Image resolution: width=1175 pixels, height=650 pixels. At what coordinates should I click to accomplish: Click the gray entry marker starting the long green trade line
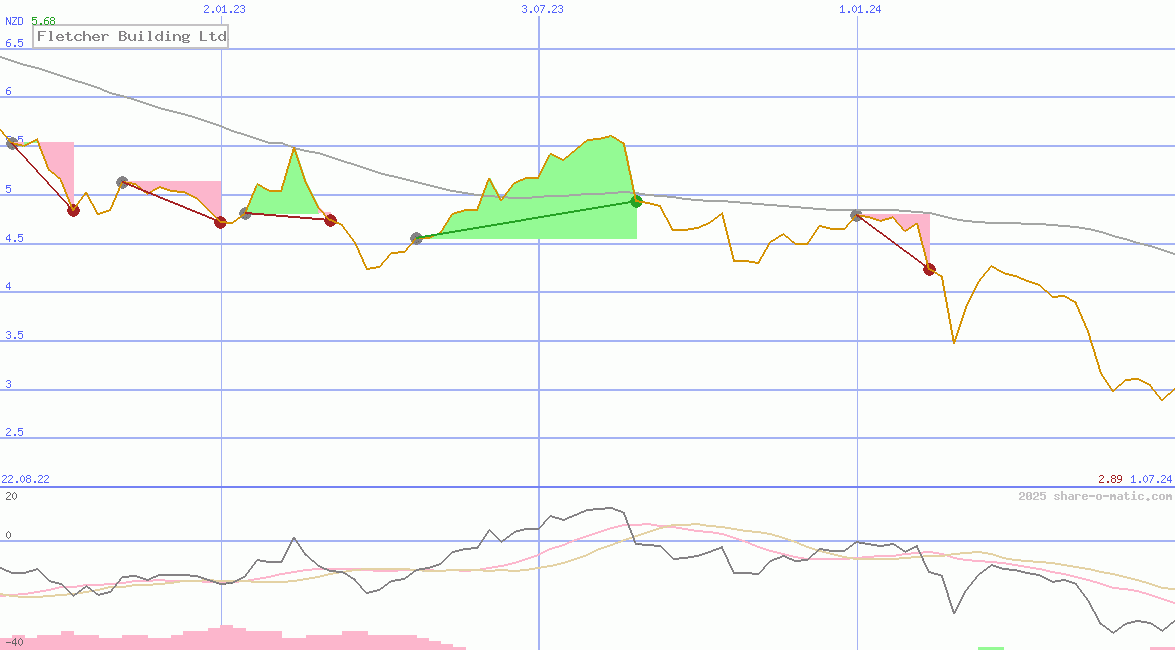click(417, 238)
